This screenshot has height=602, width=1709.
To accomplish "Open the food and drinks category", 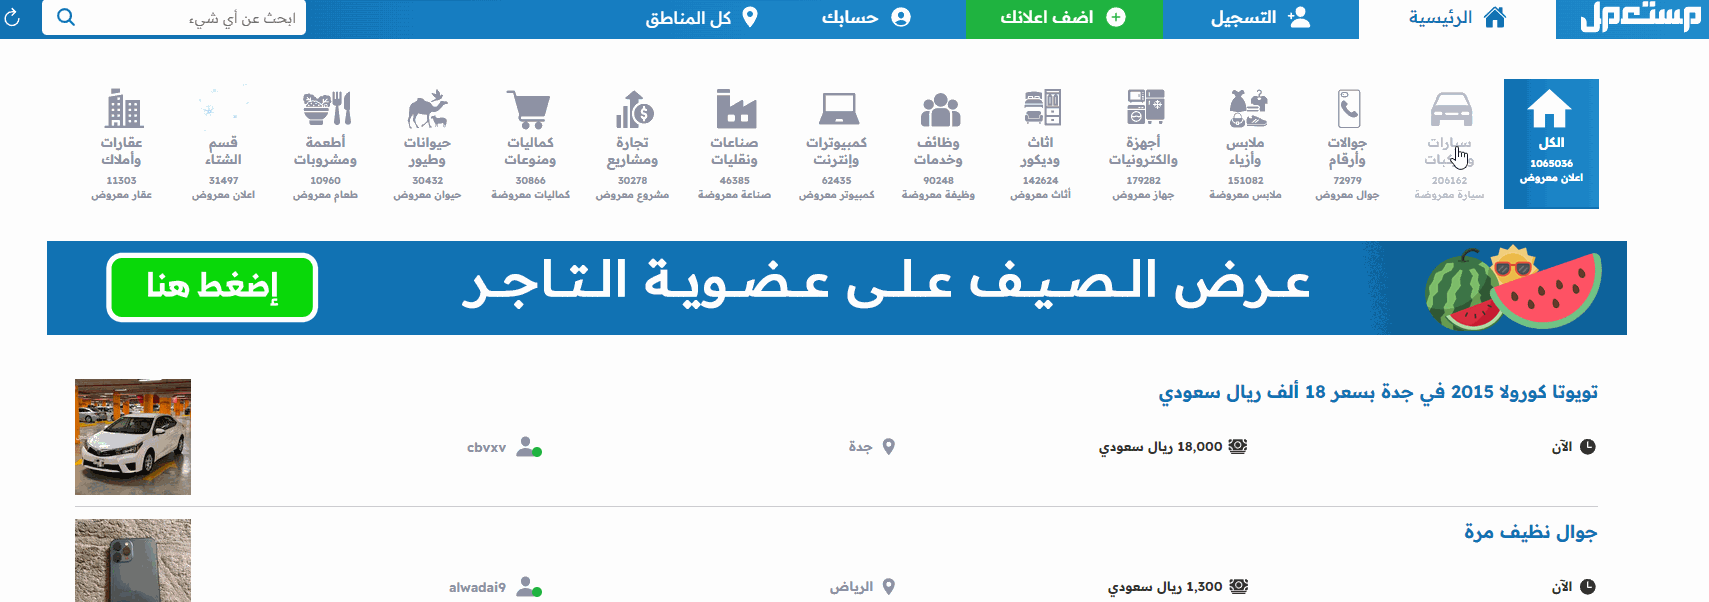I will tap(325, 110).
